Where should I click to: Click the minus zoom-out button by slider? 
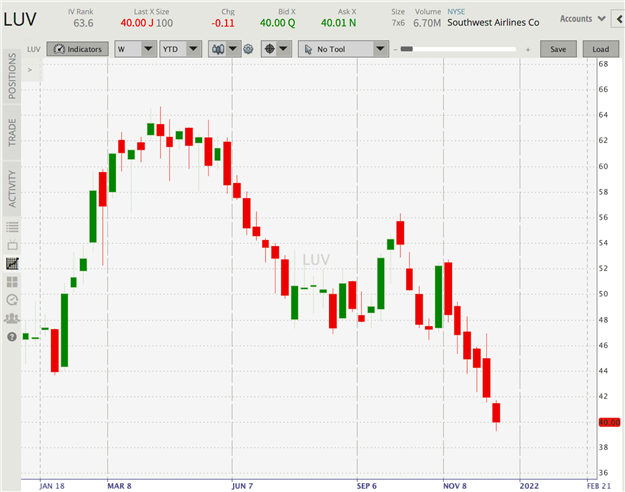tap(395, 49)
